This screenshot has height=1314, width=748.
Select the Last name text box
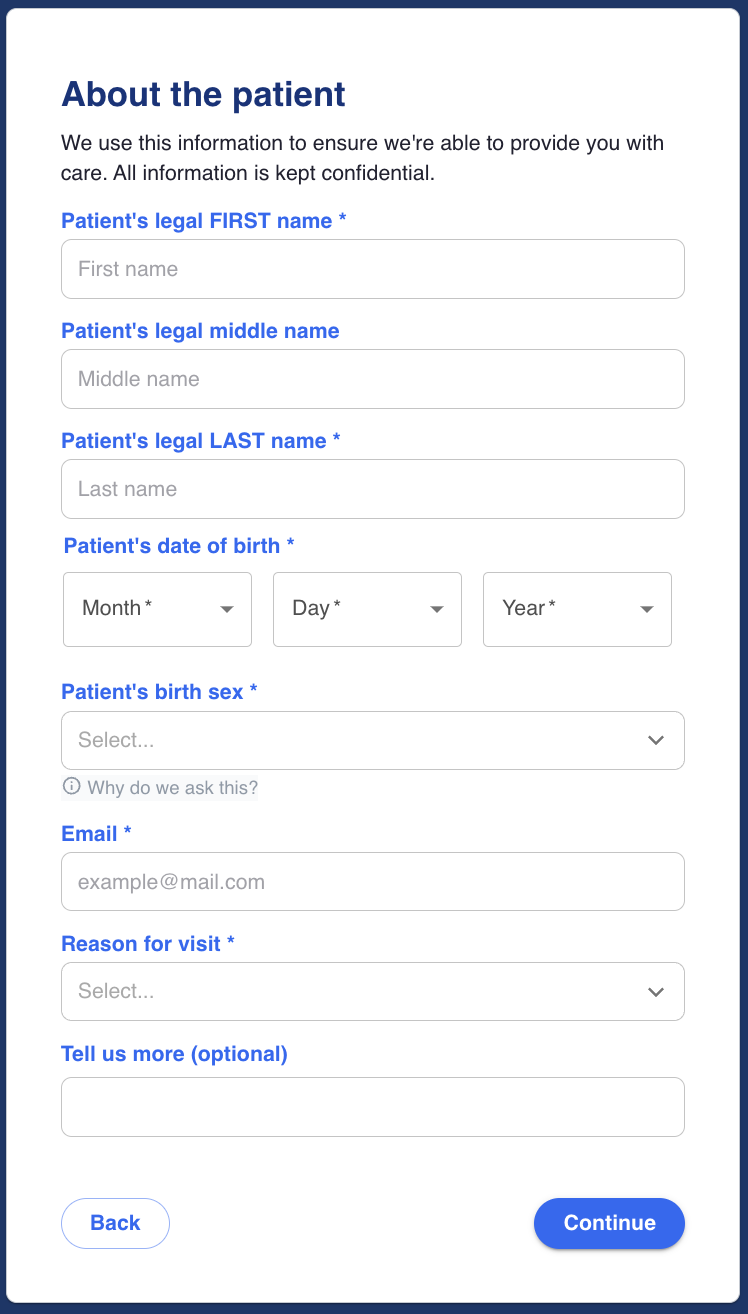coord(372,489)
